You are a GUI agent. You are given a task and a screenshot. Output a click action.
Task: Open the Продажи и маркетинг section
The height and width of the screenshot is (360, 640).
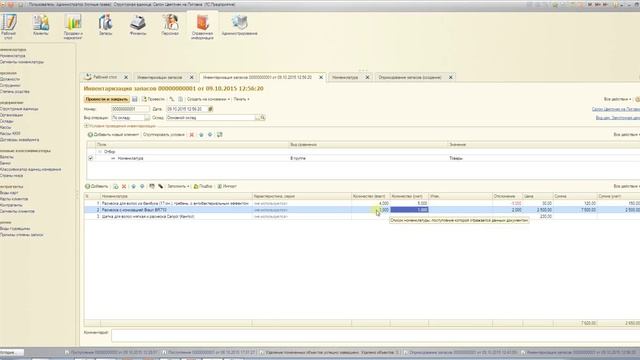(x=73, y=26)
